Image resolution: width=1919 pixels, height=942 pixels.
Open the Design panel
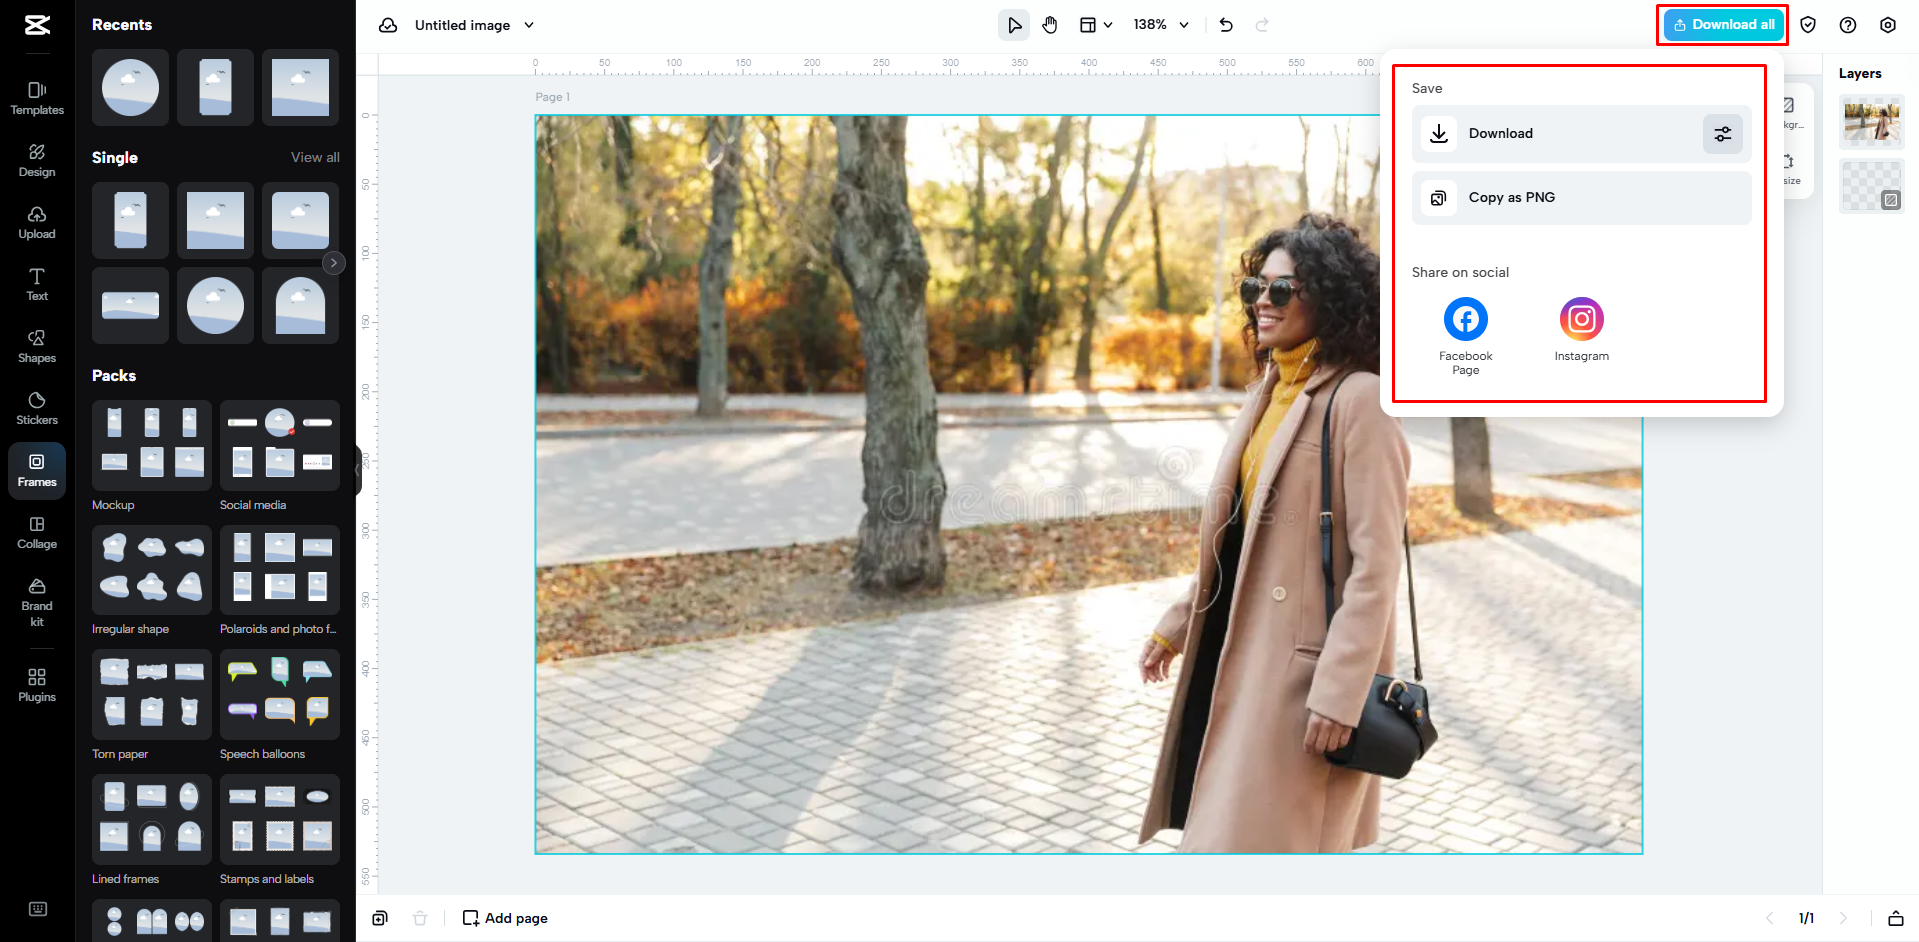point(37,160)
